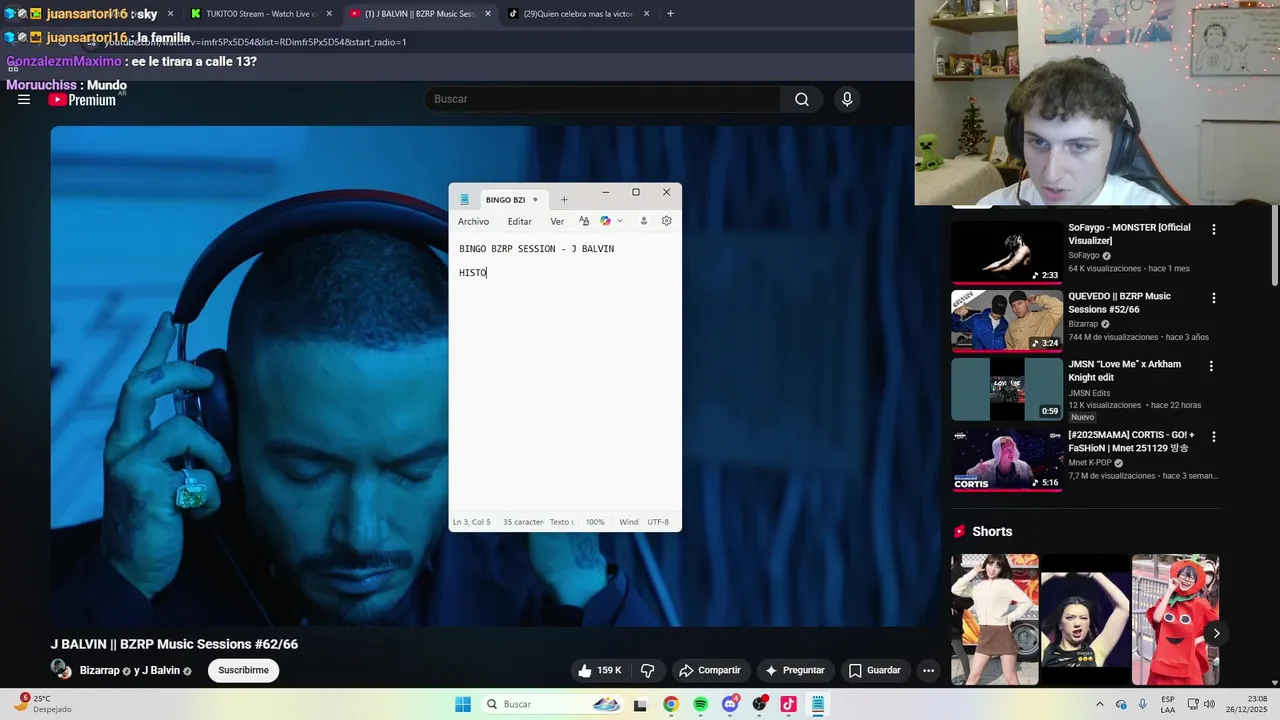Open the first Short with brown skirt
Viewport: 1280px width, 720px height.
click(994, 619)
